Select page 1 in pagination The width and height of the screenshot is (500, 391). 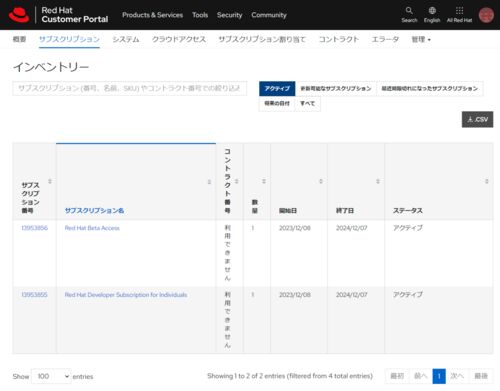[x=439, y=376]
